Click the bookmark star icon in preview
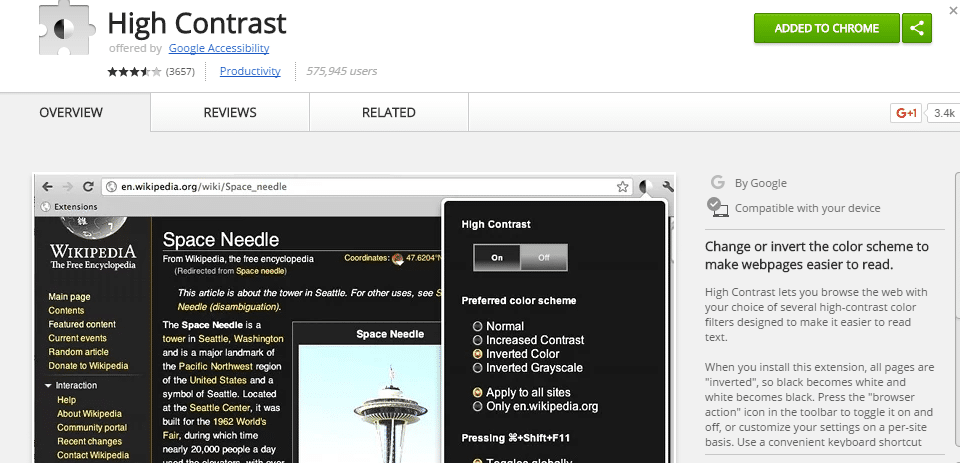Screen dimensions: 960x463 pos(622,187)
